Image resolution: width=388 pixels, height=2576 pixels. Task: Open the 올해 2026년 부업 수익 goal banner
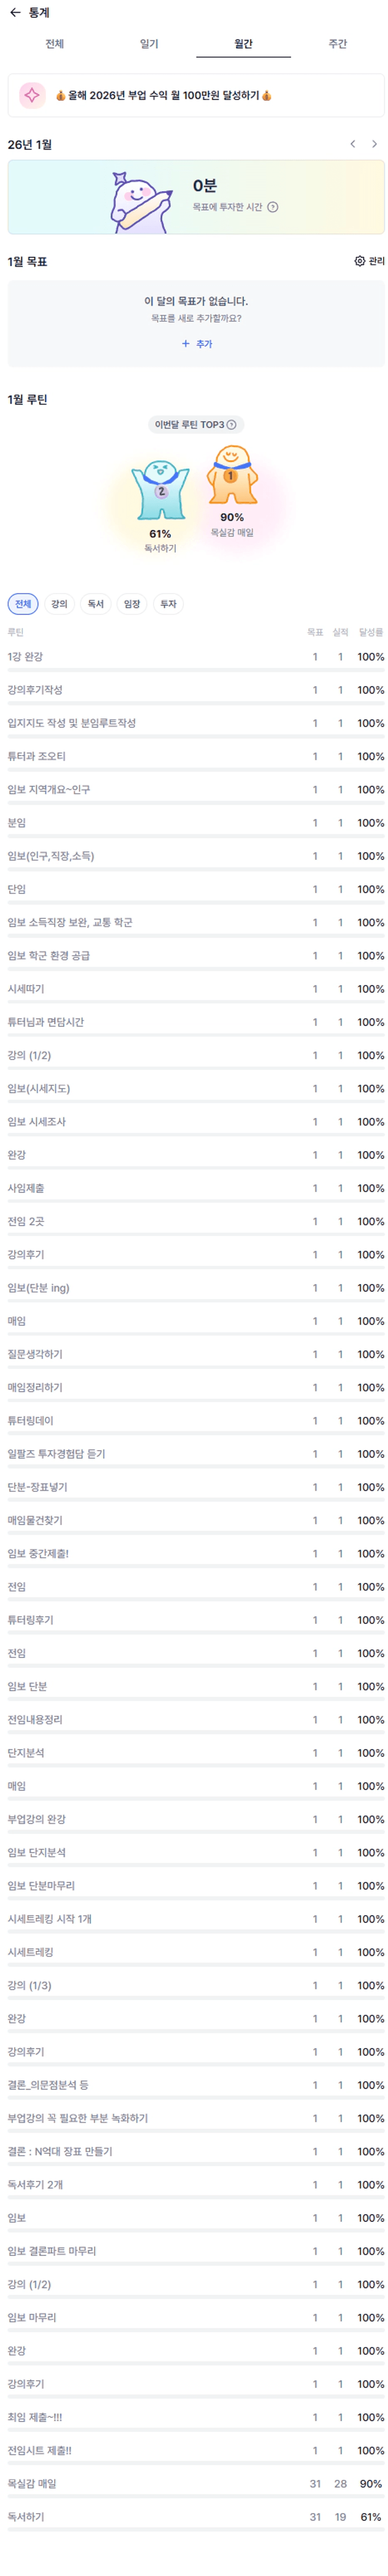196,95
